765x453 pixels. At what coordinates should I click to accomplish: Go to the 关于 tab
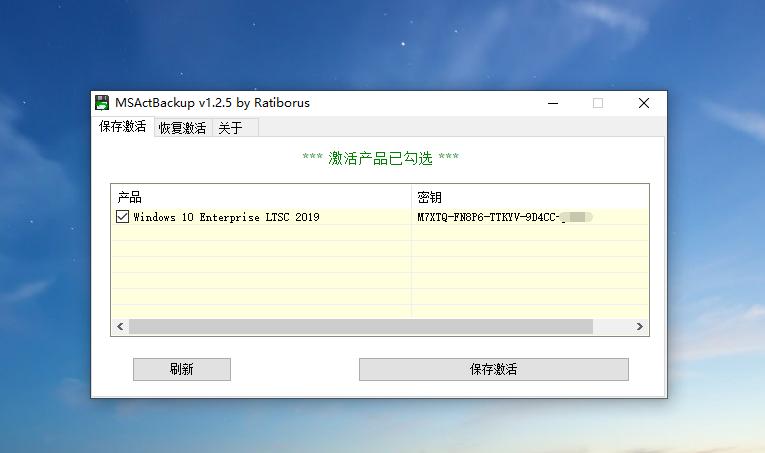[230, 128]
